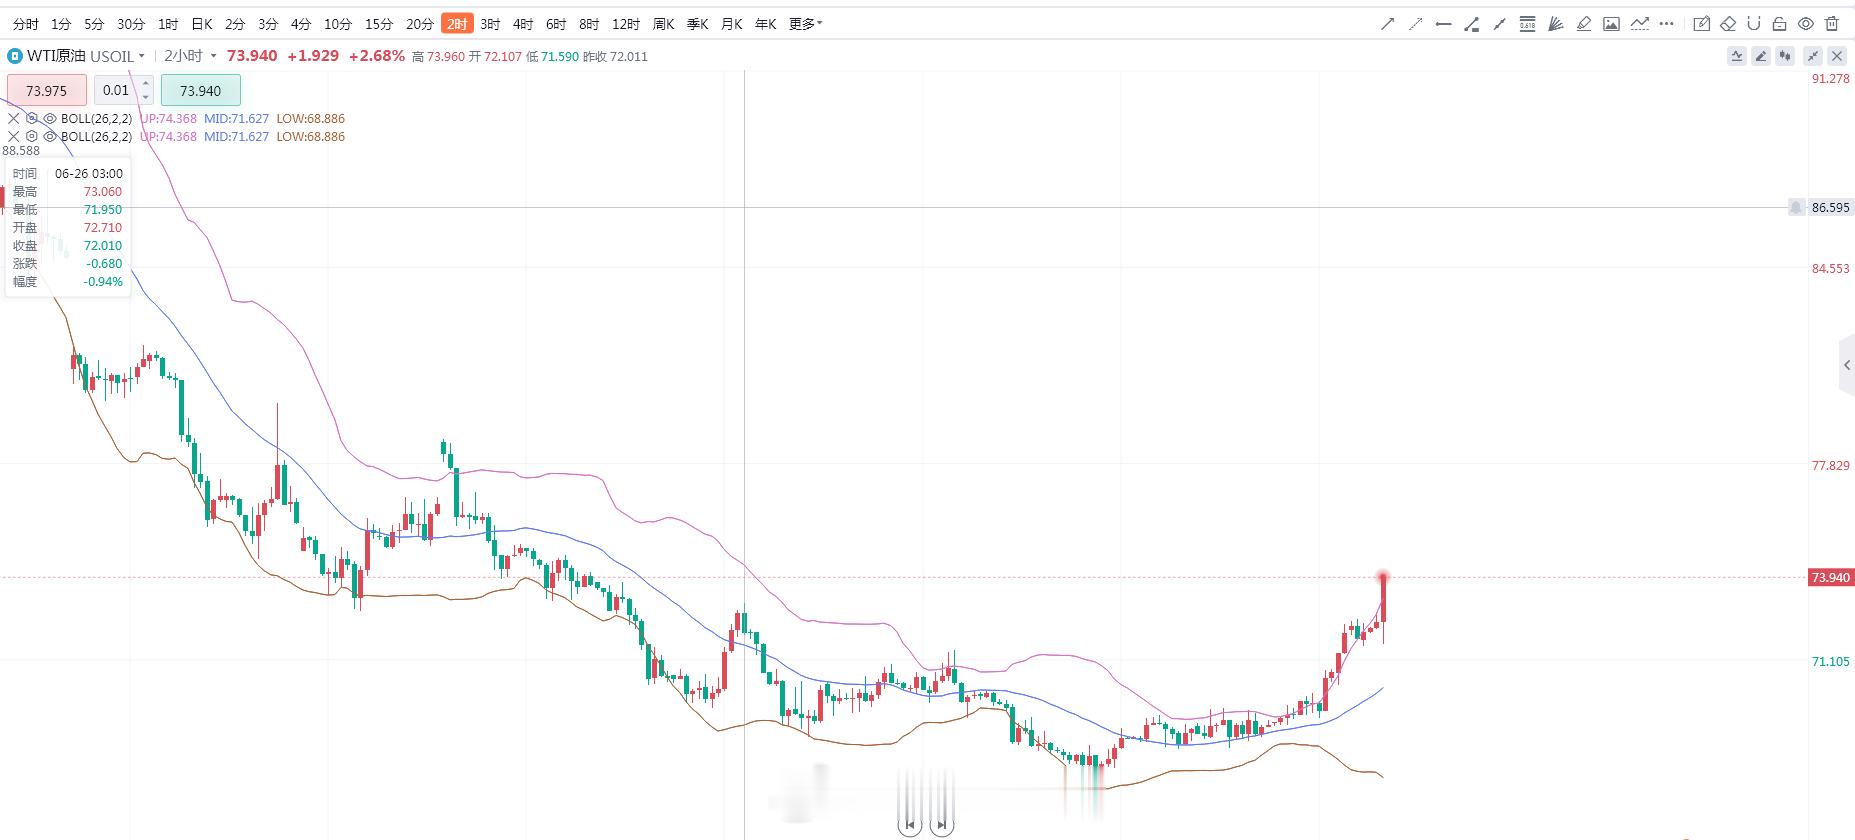Screen dimensions: 1855x840
Task: Switch to the 12时 timeframe
Action: [626, 24]
